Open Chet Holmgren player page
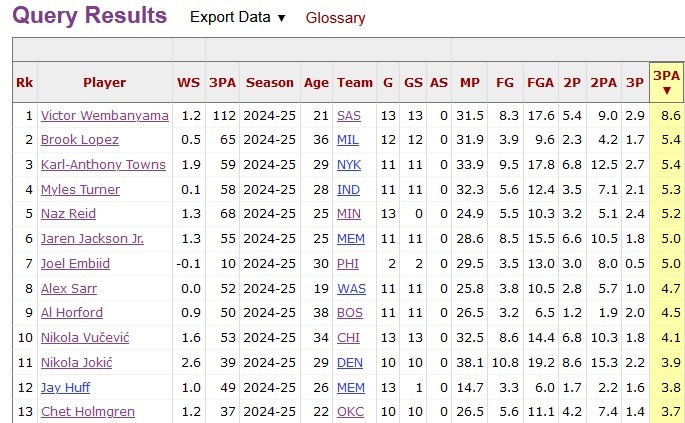This screenshot has width=685, height=423. coord(87,411)
